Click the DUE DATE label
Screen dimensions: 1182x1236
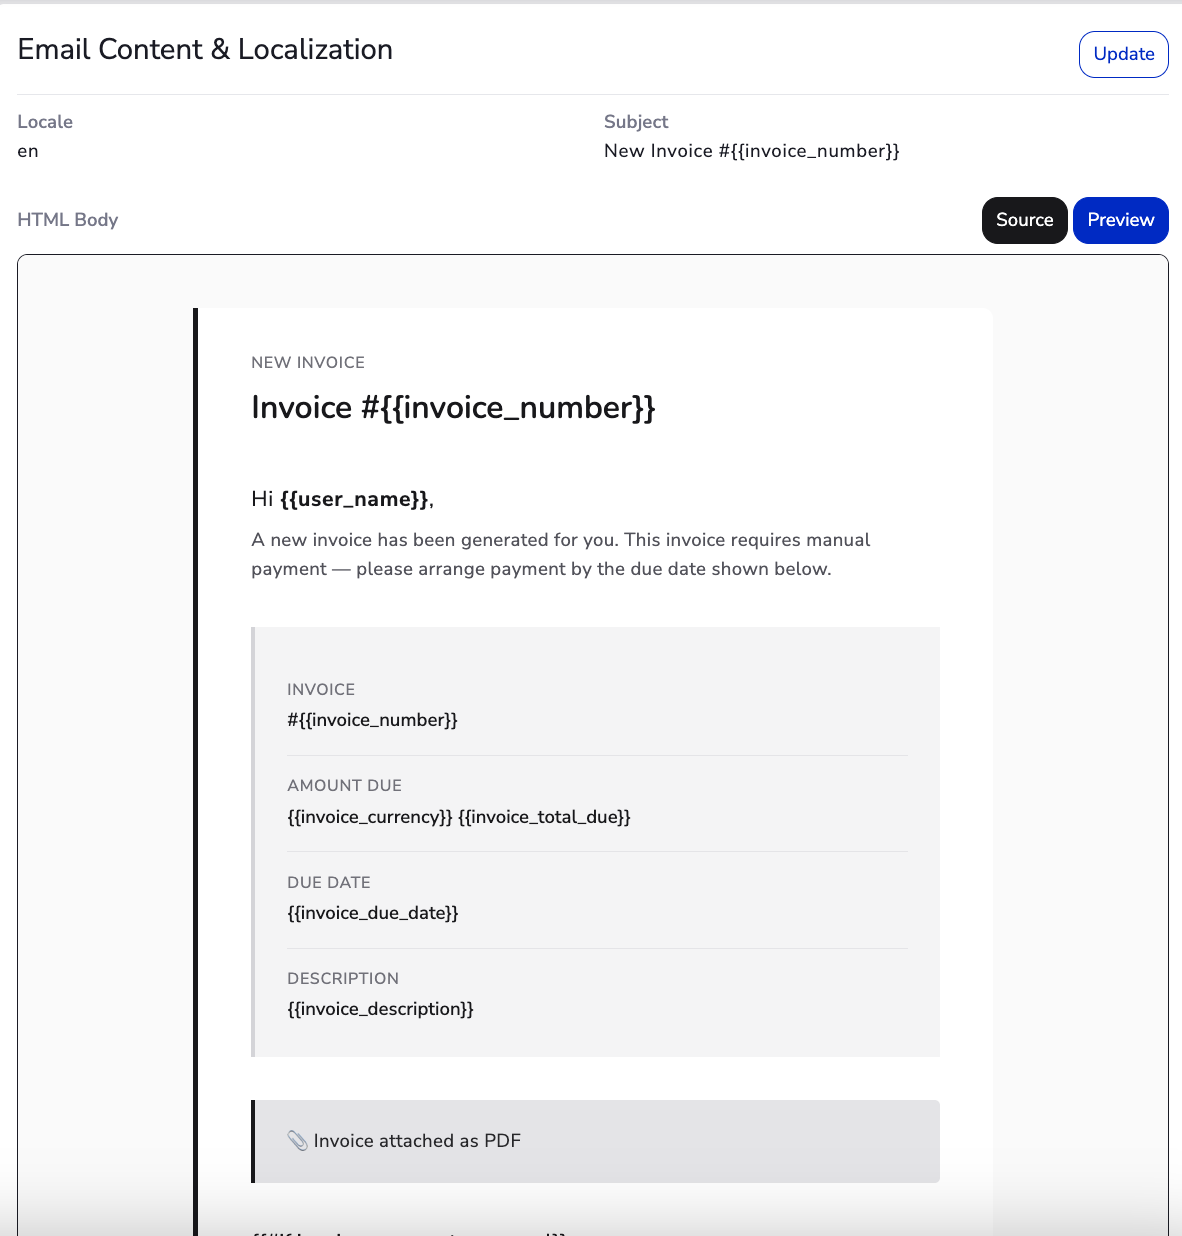click(329, 882)
